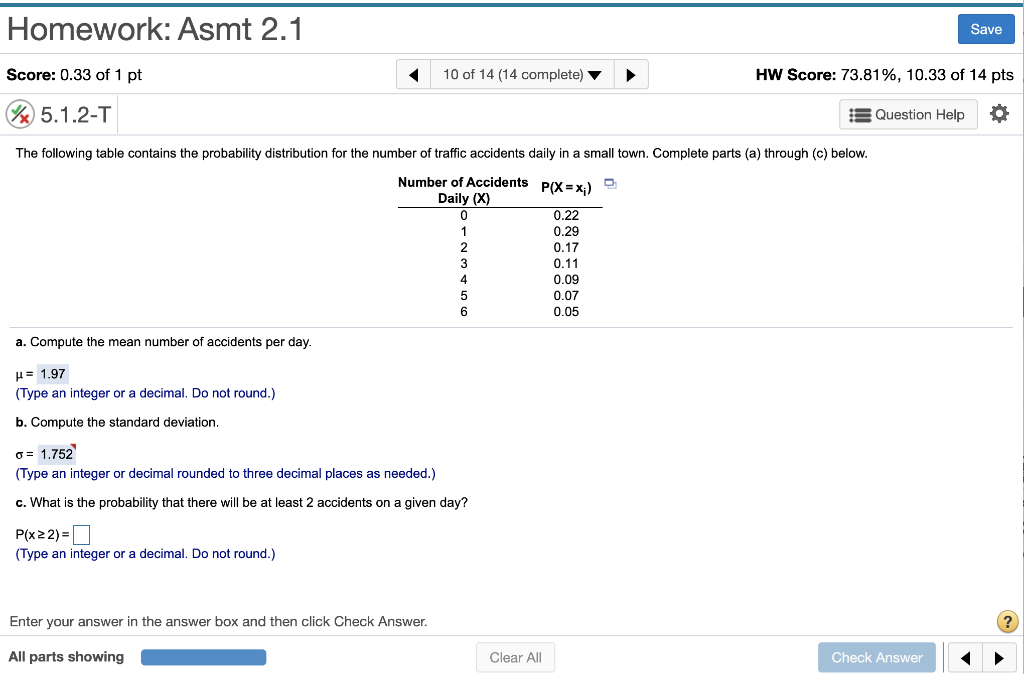Open the Question Help menu
This screenshot has height=674, width=1024.
(907, 114)
